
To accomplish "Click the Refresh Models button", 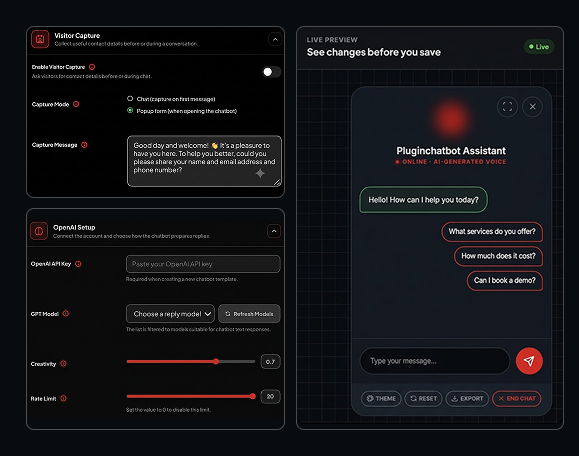I will coord(249,314).
